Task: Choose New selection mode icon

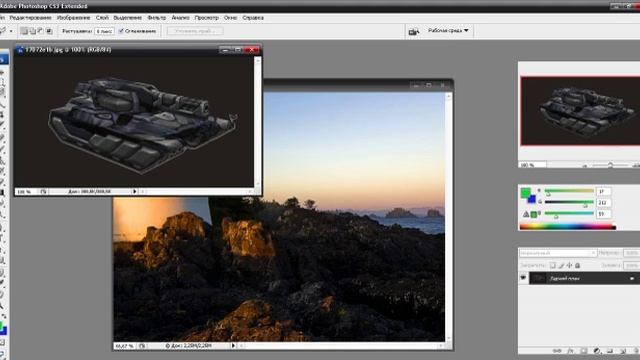Action: [x=24, y=31]
